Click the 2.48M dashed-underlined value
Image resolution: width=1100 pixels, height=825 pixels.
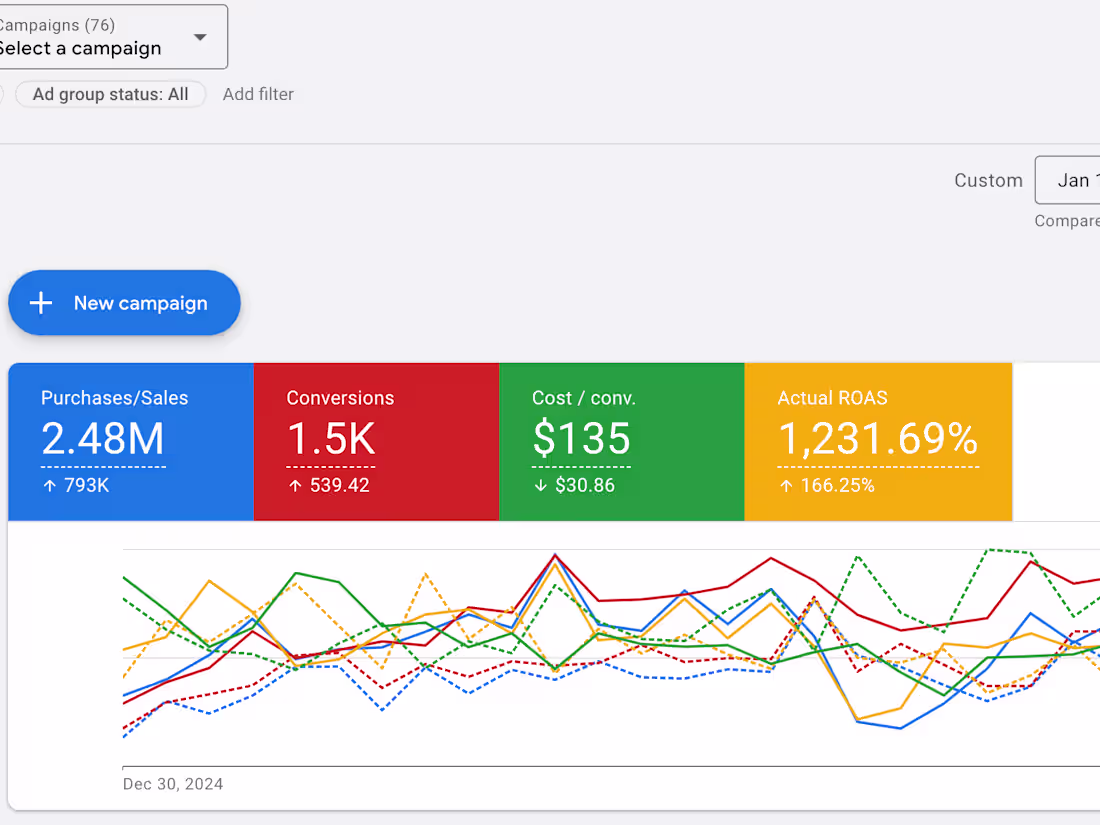(102, 441)
